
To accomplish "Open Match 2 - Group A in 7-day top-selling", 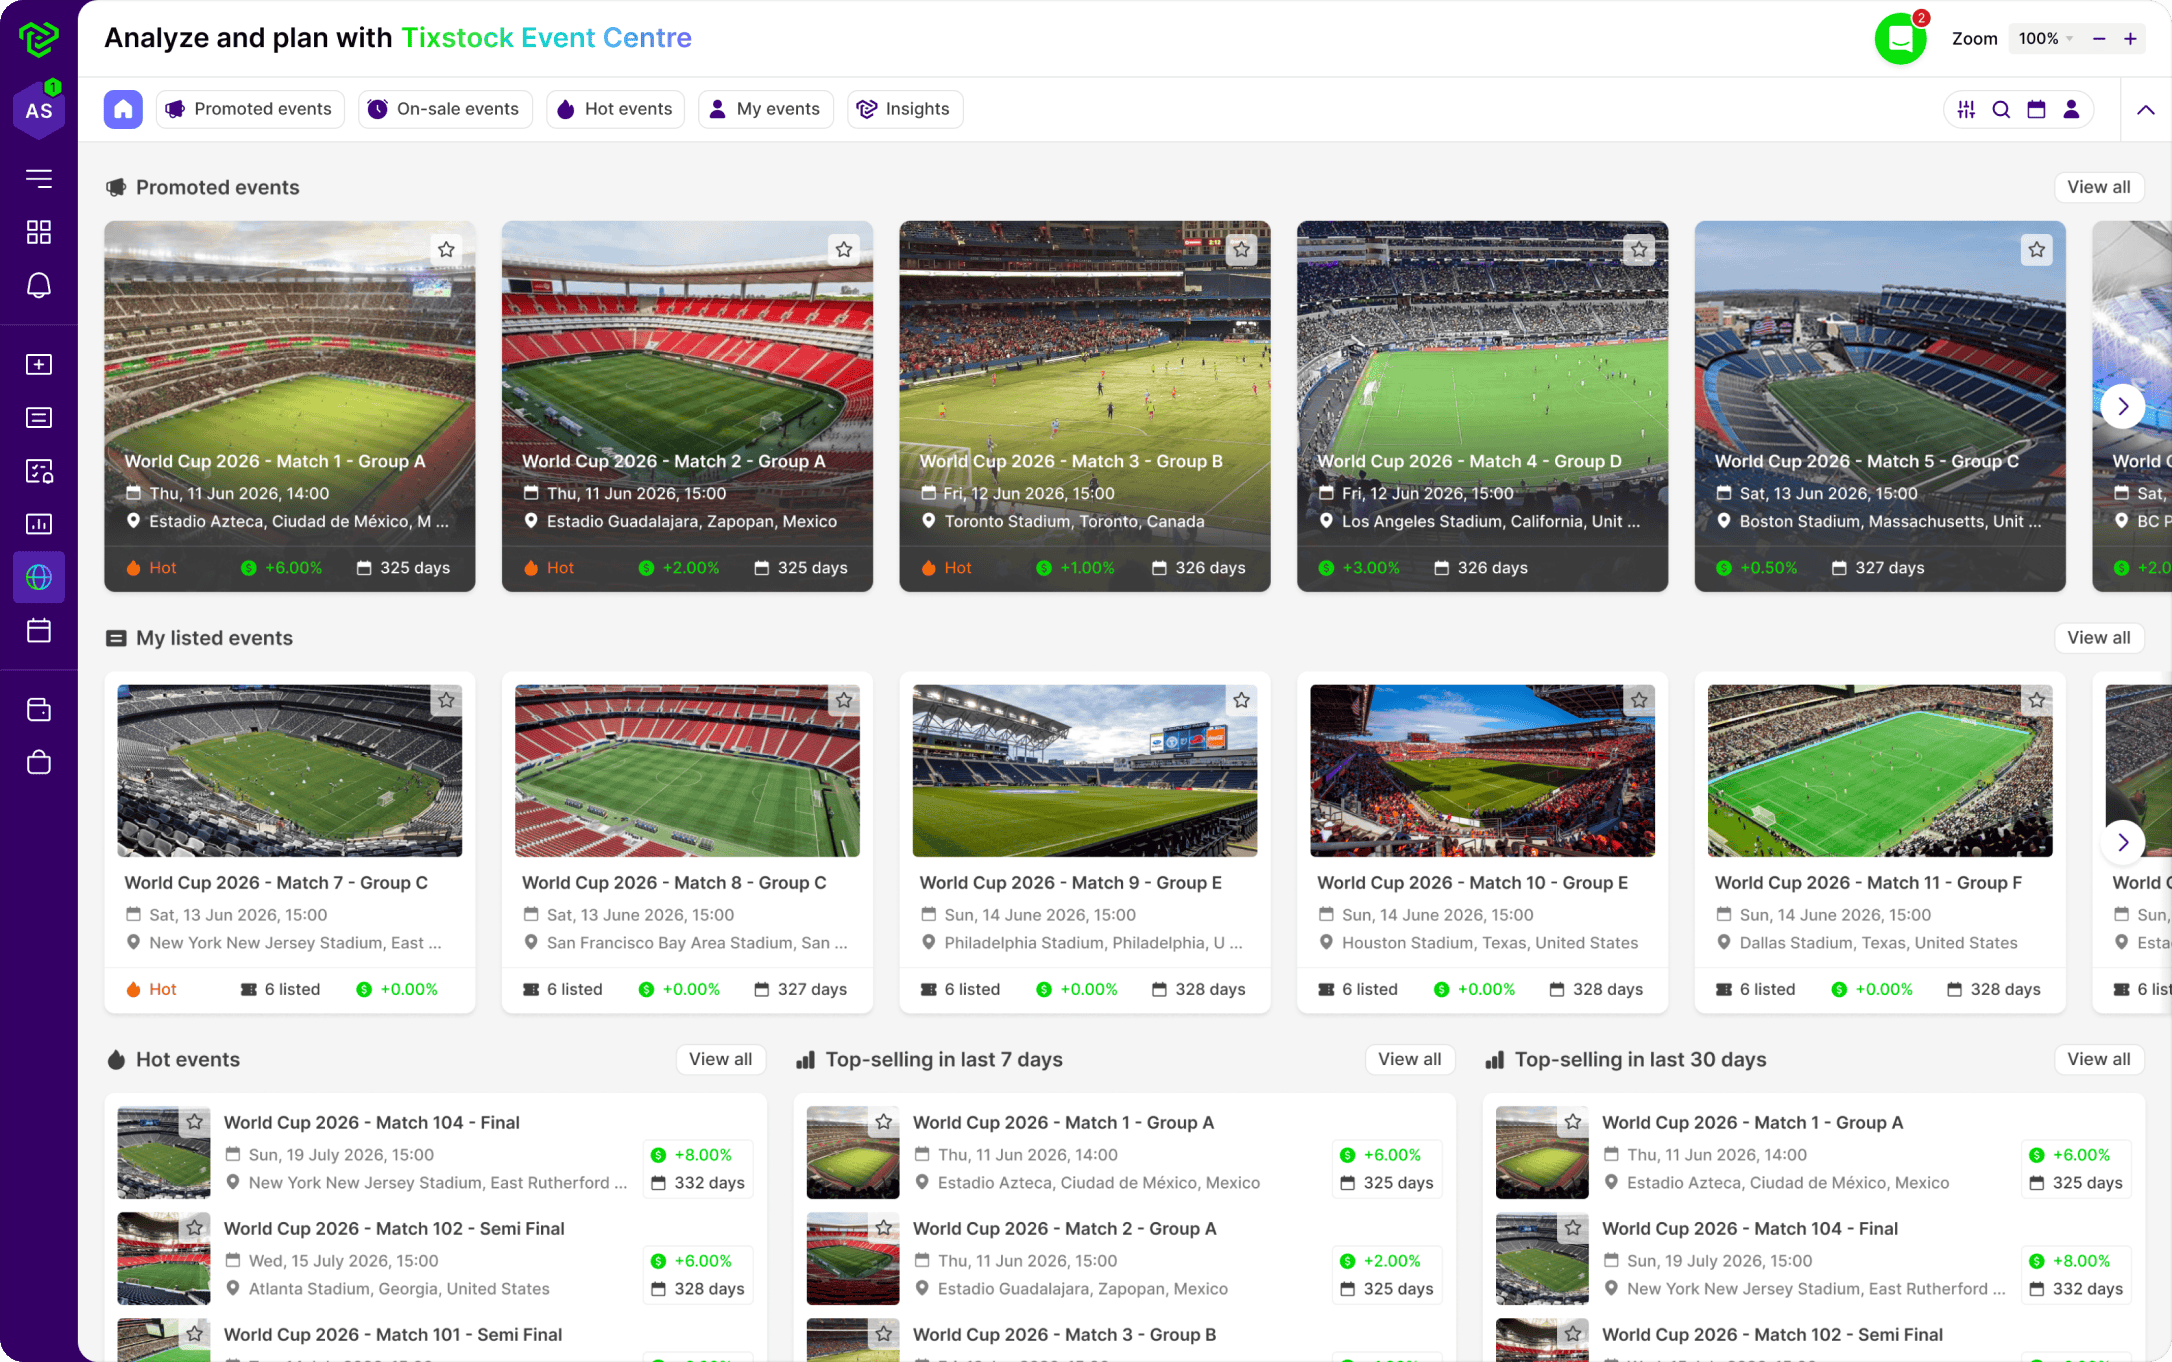I will pos(1124,1258).
